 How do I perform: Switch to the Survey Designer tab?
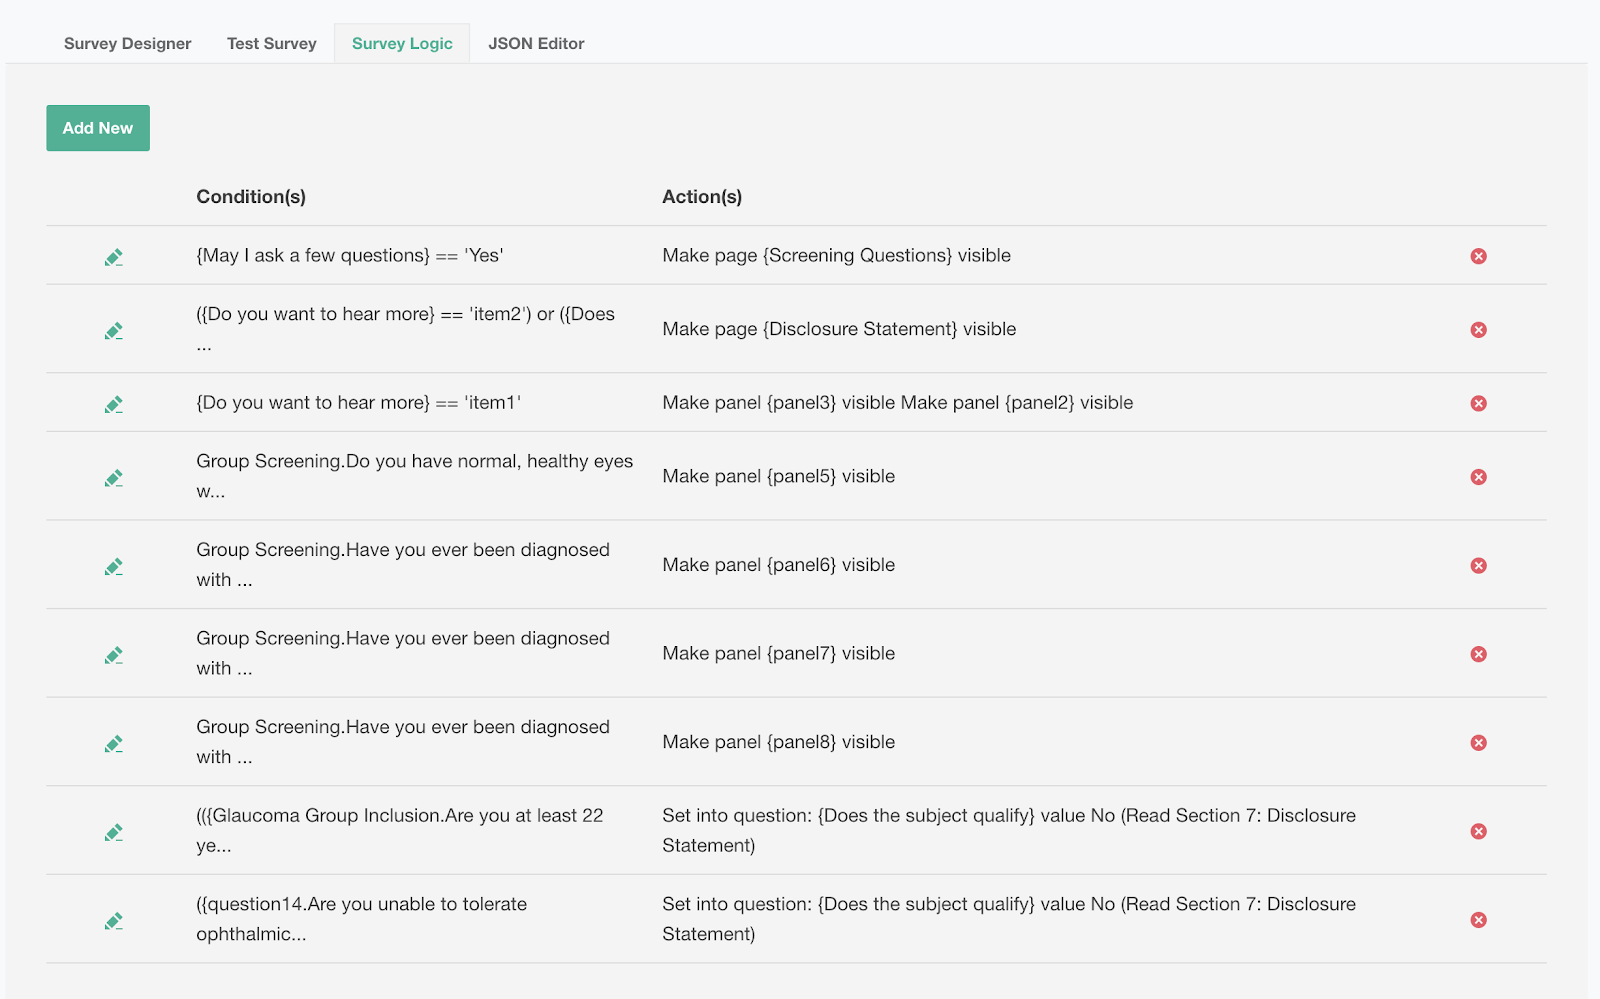click(x=127, y=44)
